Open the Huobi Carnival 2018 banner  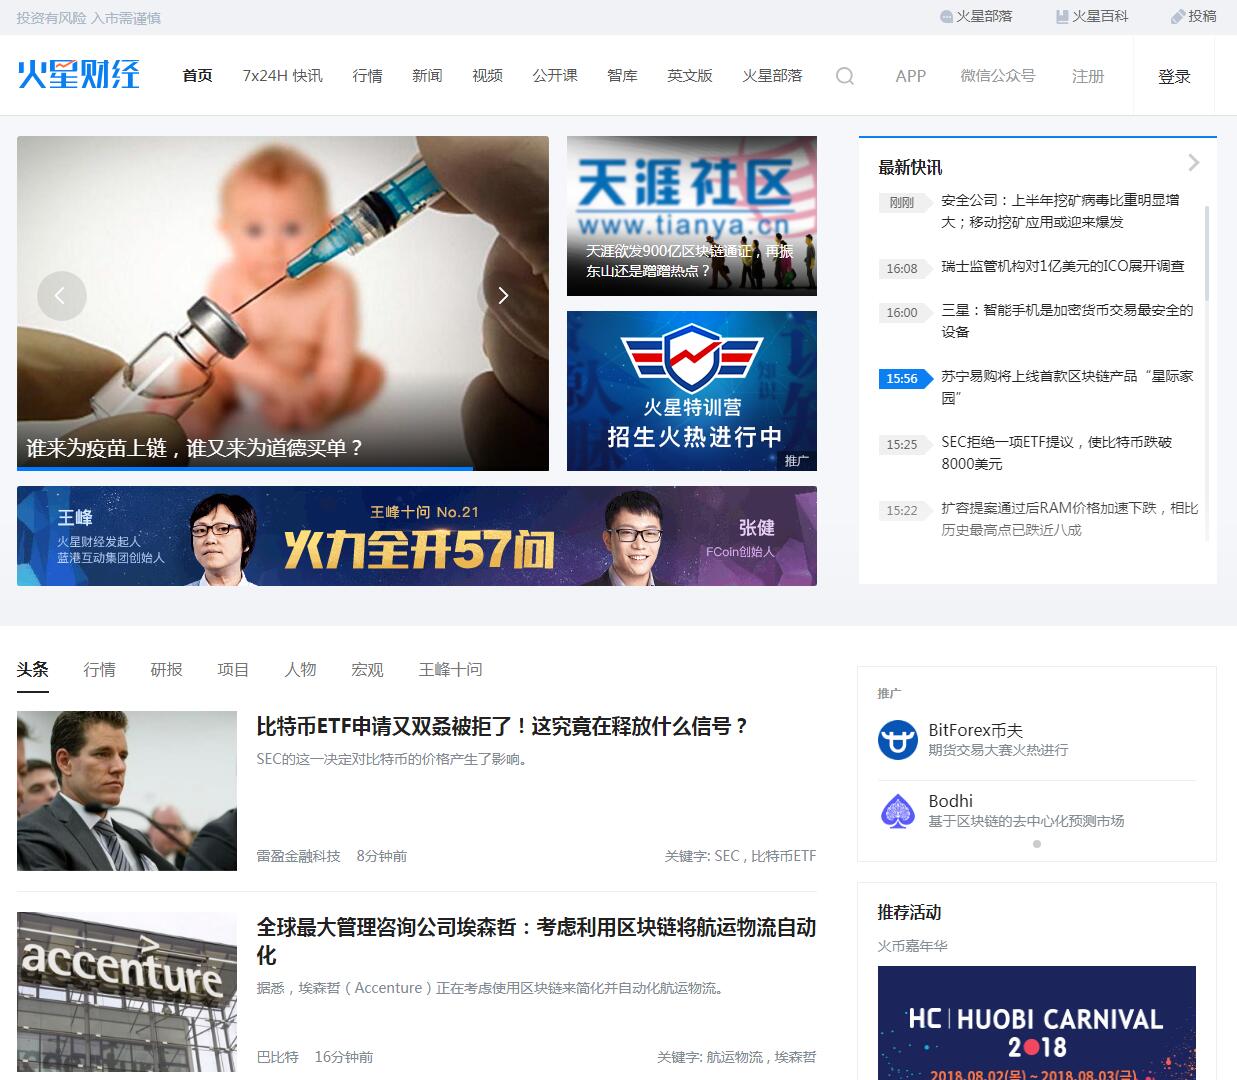click(1037, 1023)
